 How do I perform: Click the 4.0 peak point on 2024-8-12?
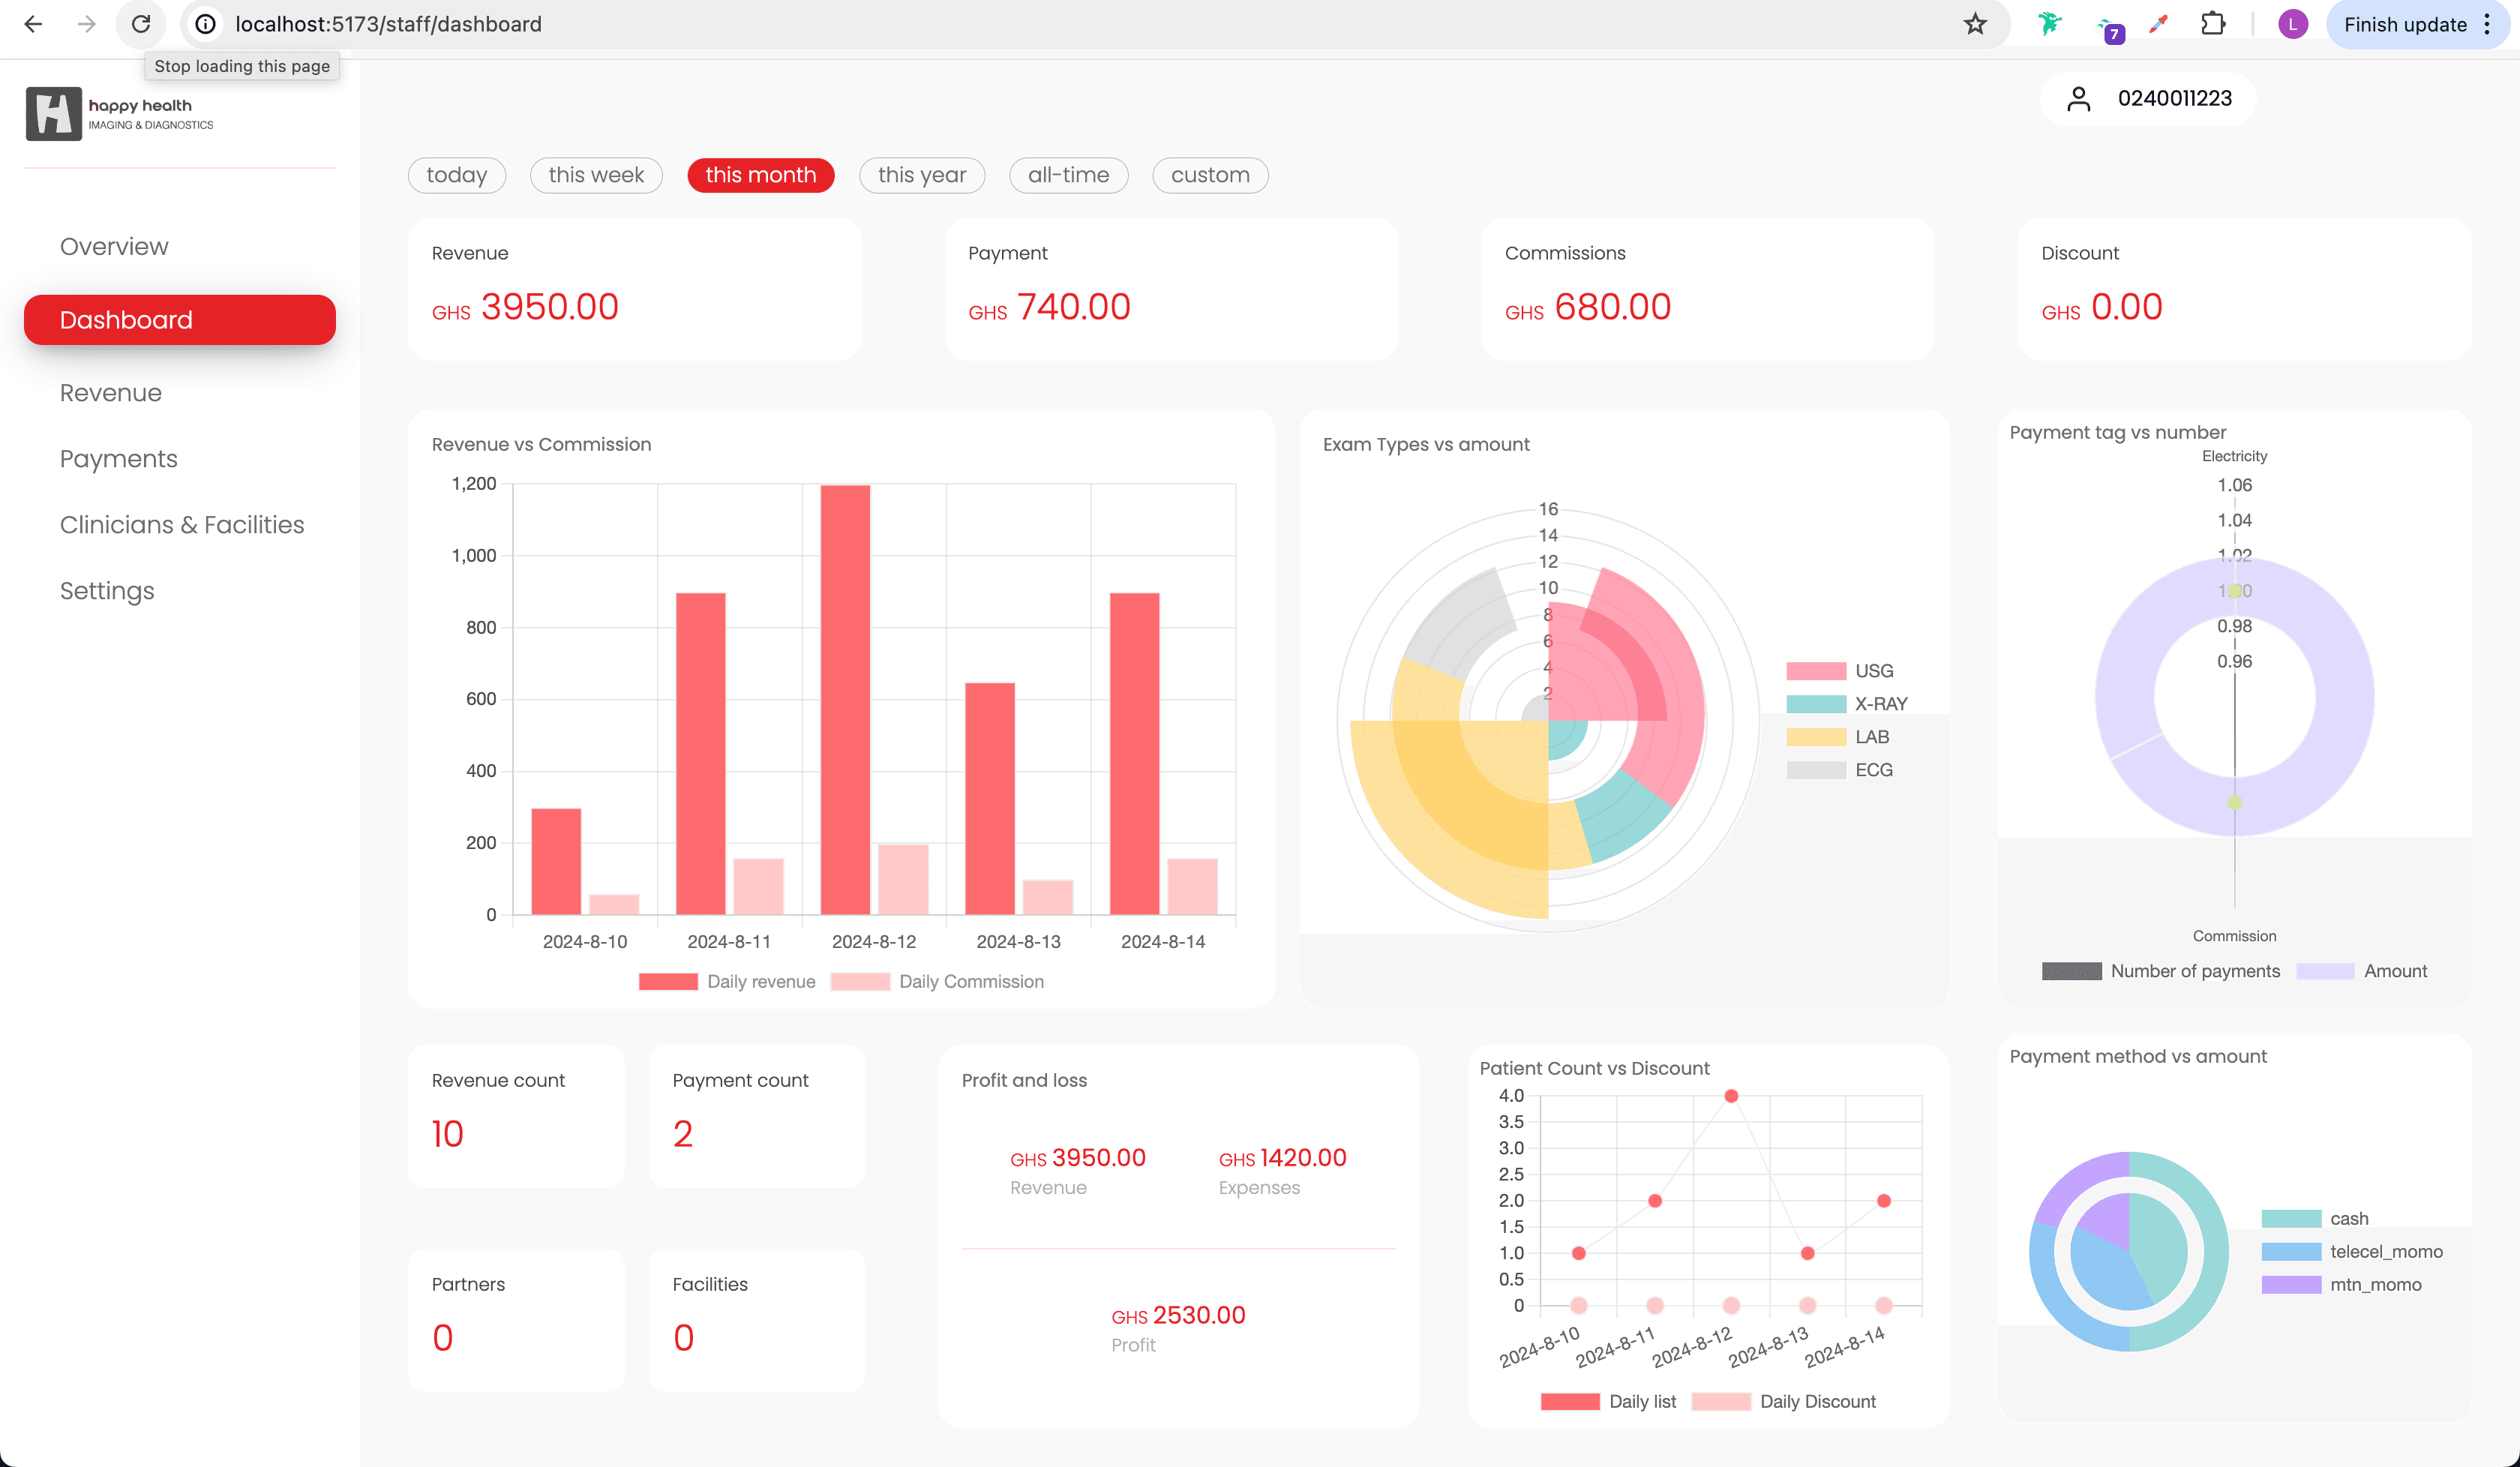[x=1731, y=1096]
